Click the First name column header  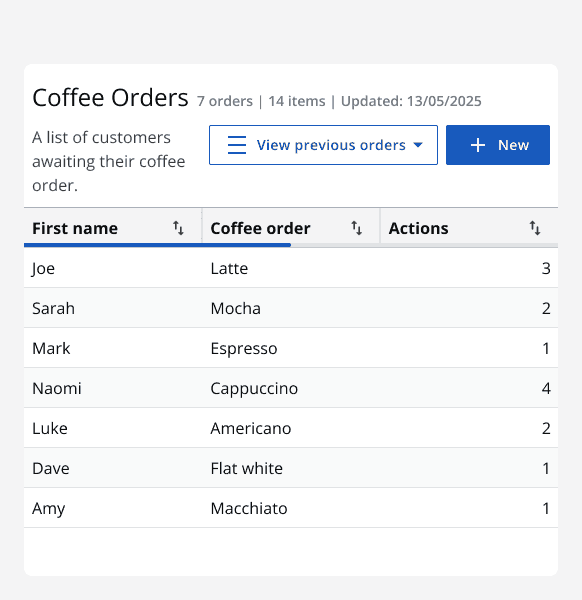(112, 228)
